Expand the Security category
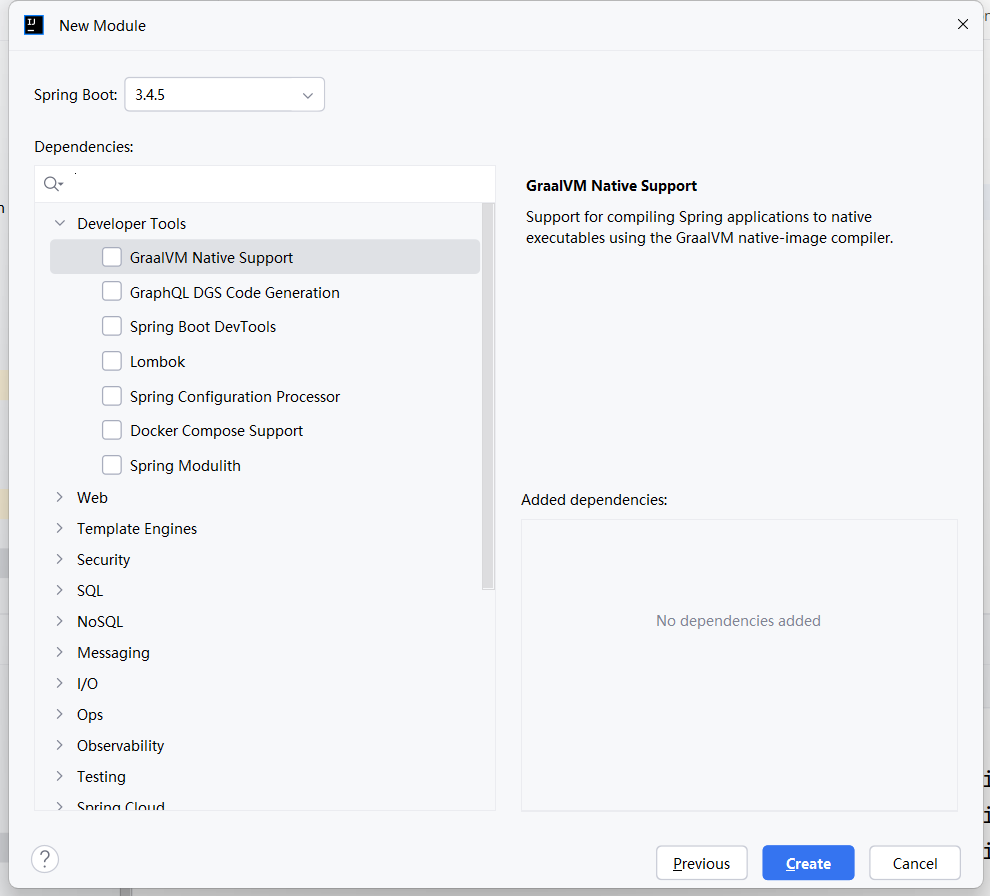Screen dimensions: 990x896 tap(59, 559)
